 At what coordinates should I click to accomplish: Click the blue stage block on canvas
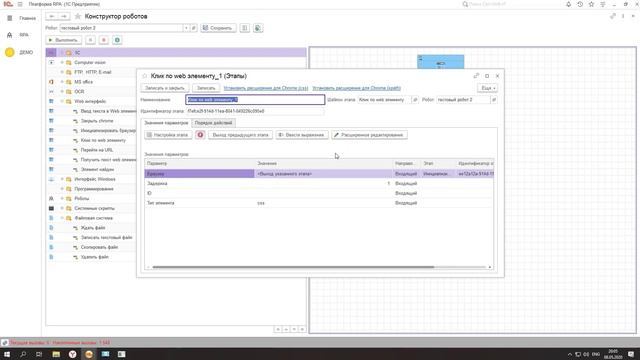(x=440, y=62)
